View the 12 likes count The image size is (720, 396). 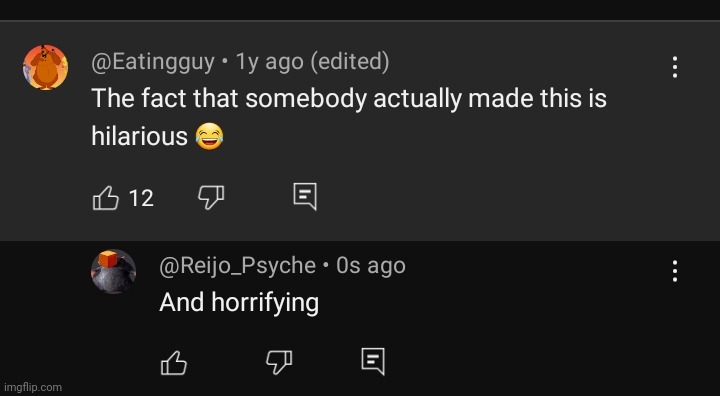click(x=141, y=198)
